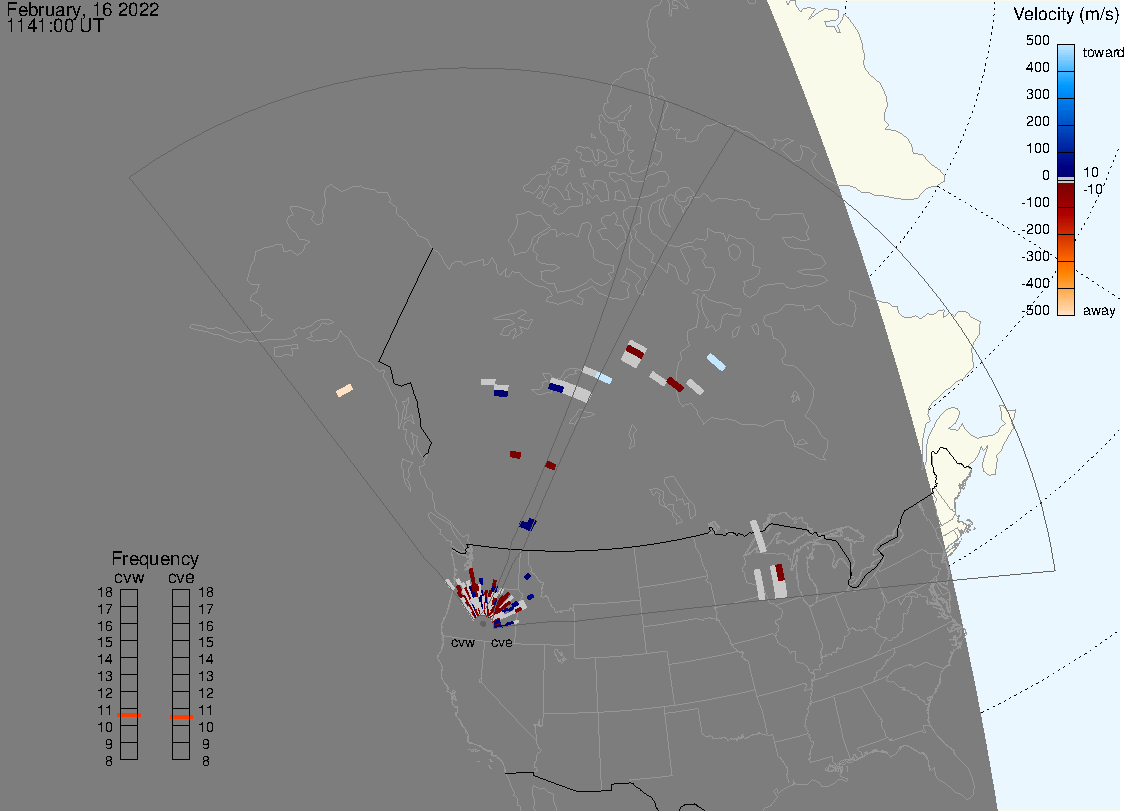This screenshot has width=1124, height=811.
Task: Click the "-10" threshold label beside the color bar
Action: pos(1092,189)
